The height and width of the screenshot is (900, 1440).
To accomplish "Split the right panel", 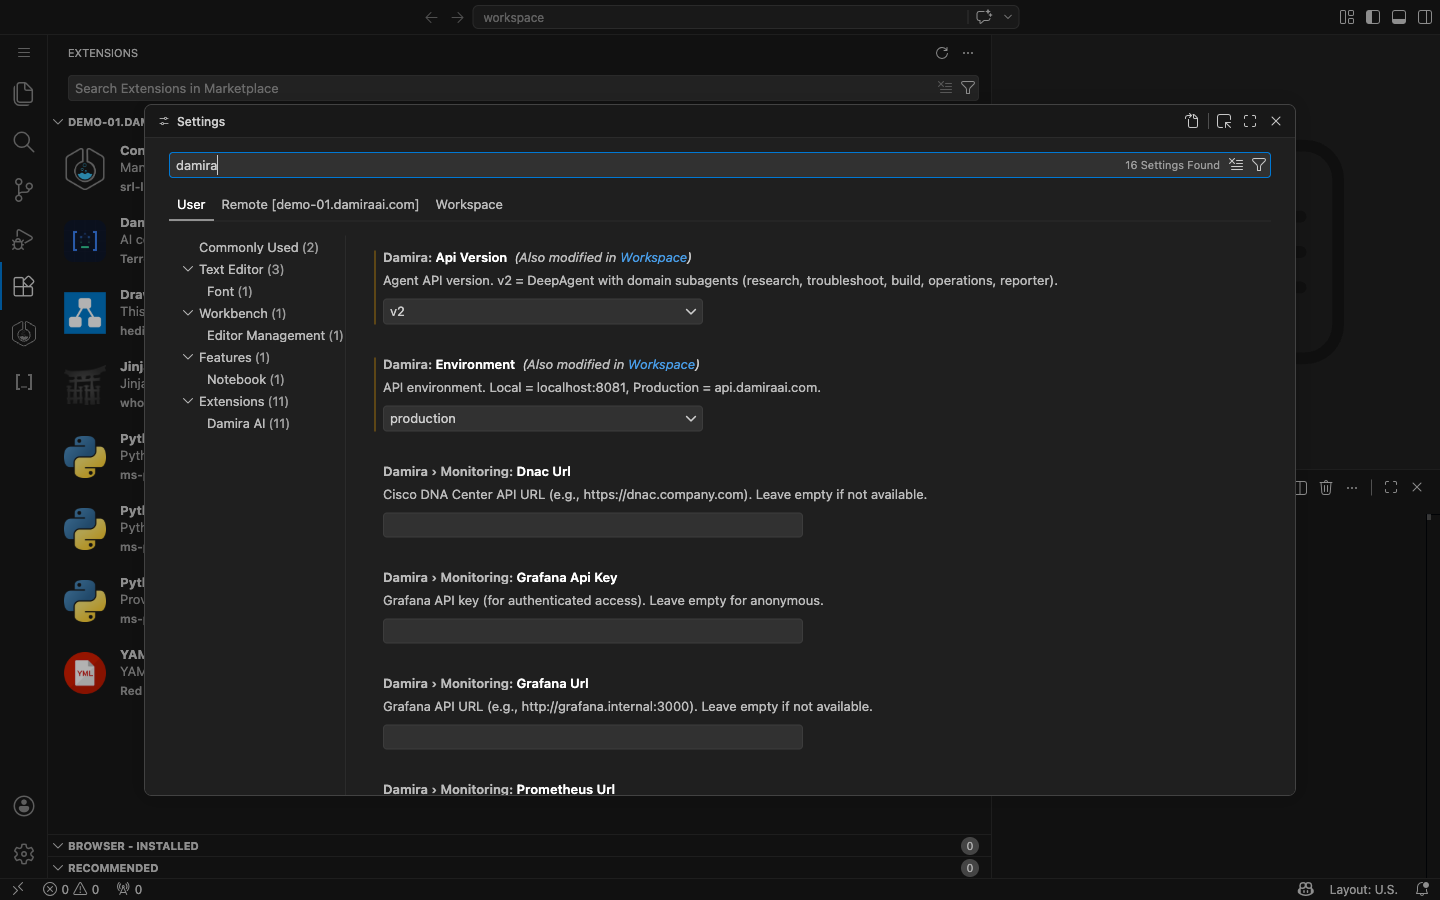I will (x=1300, y=487).
